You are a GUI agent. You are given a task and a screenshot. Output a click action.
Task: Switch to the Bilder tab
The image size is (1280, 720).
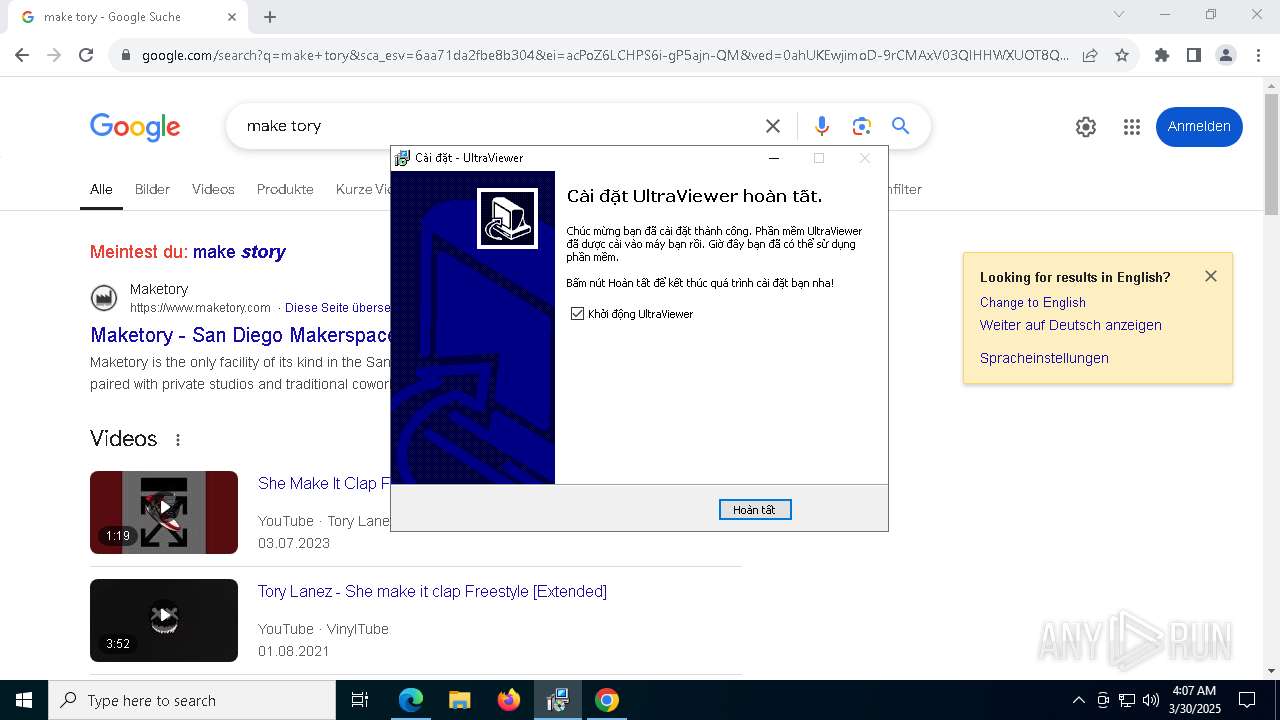pyautogui.click(x=152, y=189)
